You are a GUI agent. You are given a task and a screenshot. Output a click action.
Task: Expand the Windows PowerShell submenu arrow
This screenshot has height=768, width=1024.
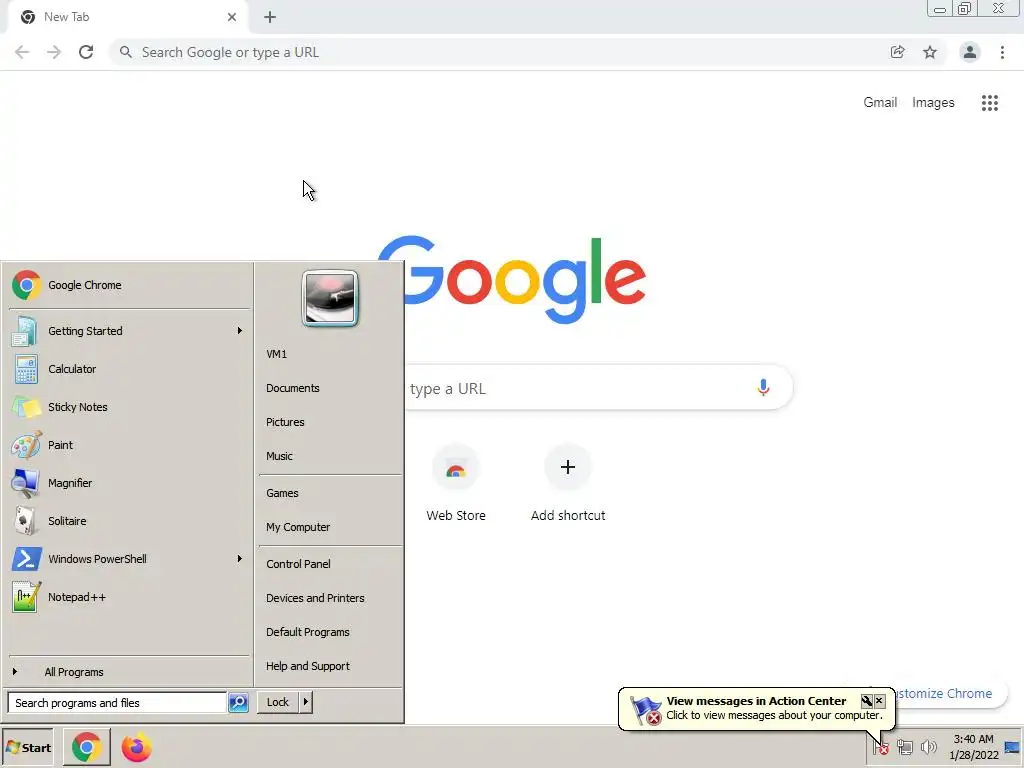(x=240, y=559)
